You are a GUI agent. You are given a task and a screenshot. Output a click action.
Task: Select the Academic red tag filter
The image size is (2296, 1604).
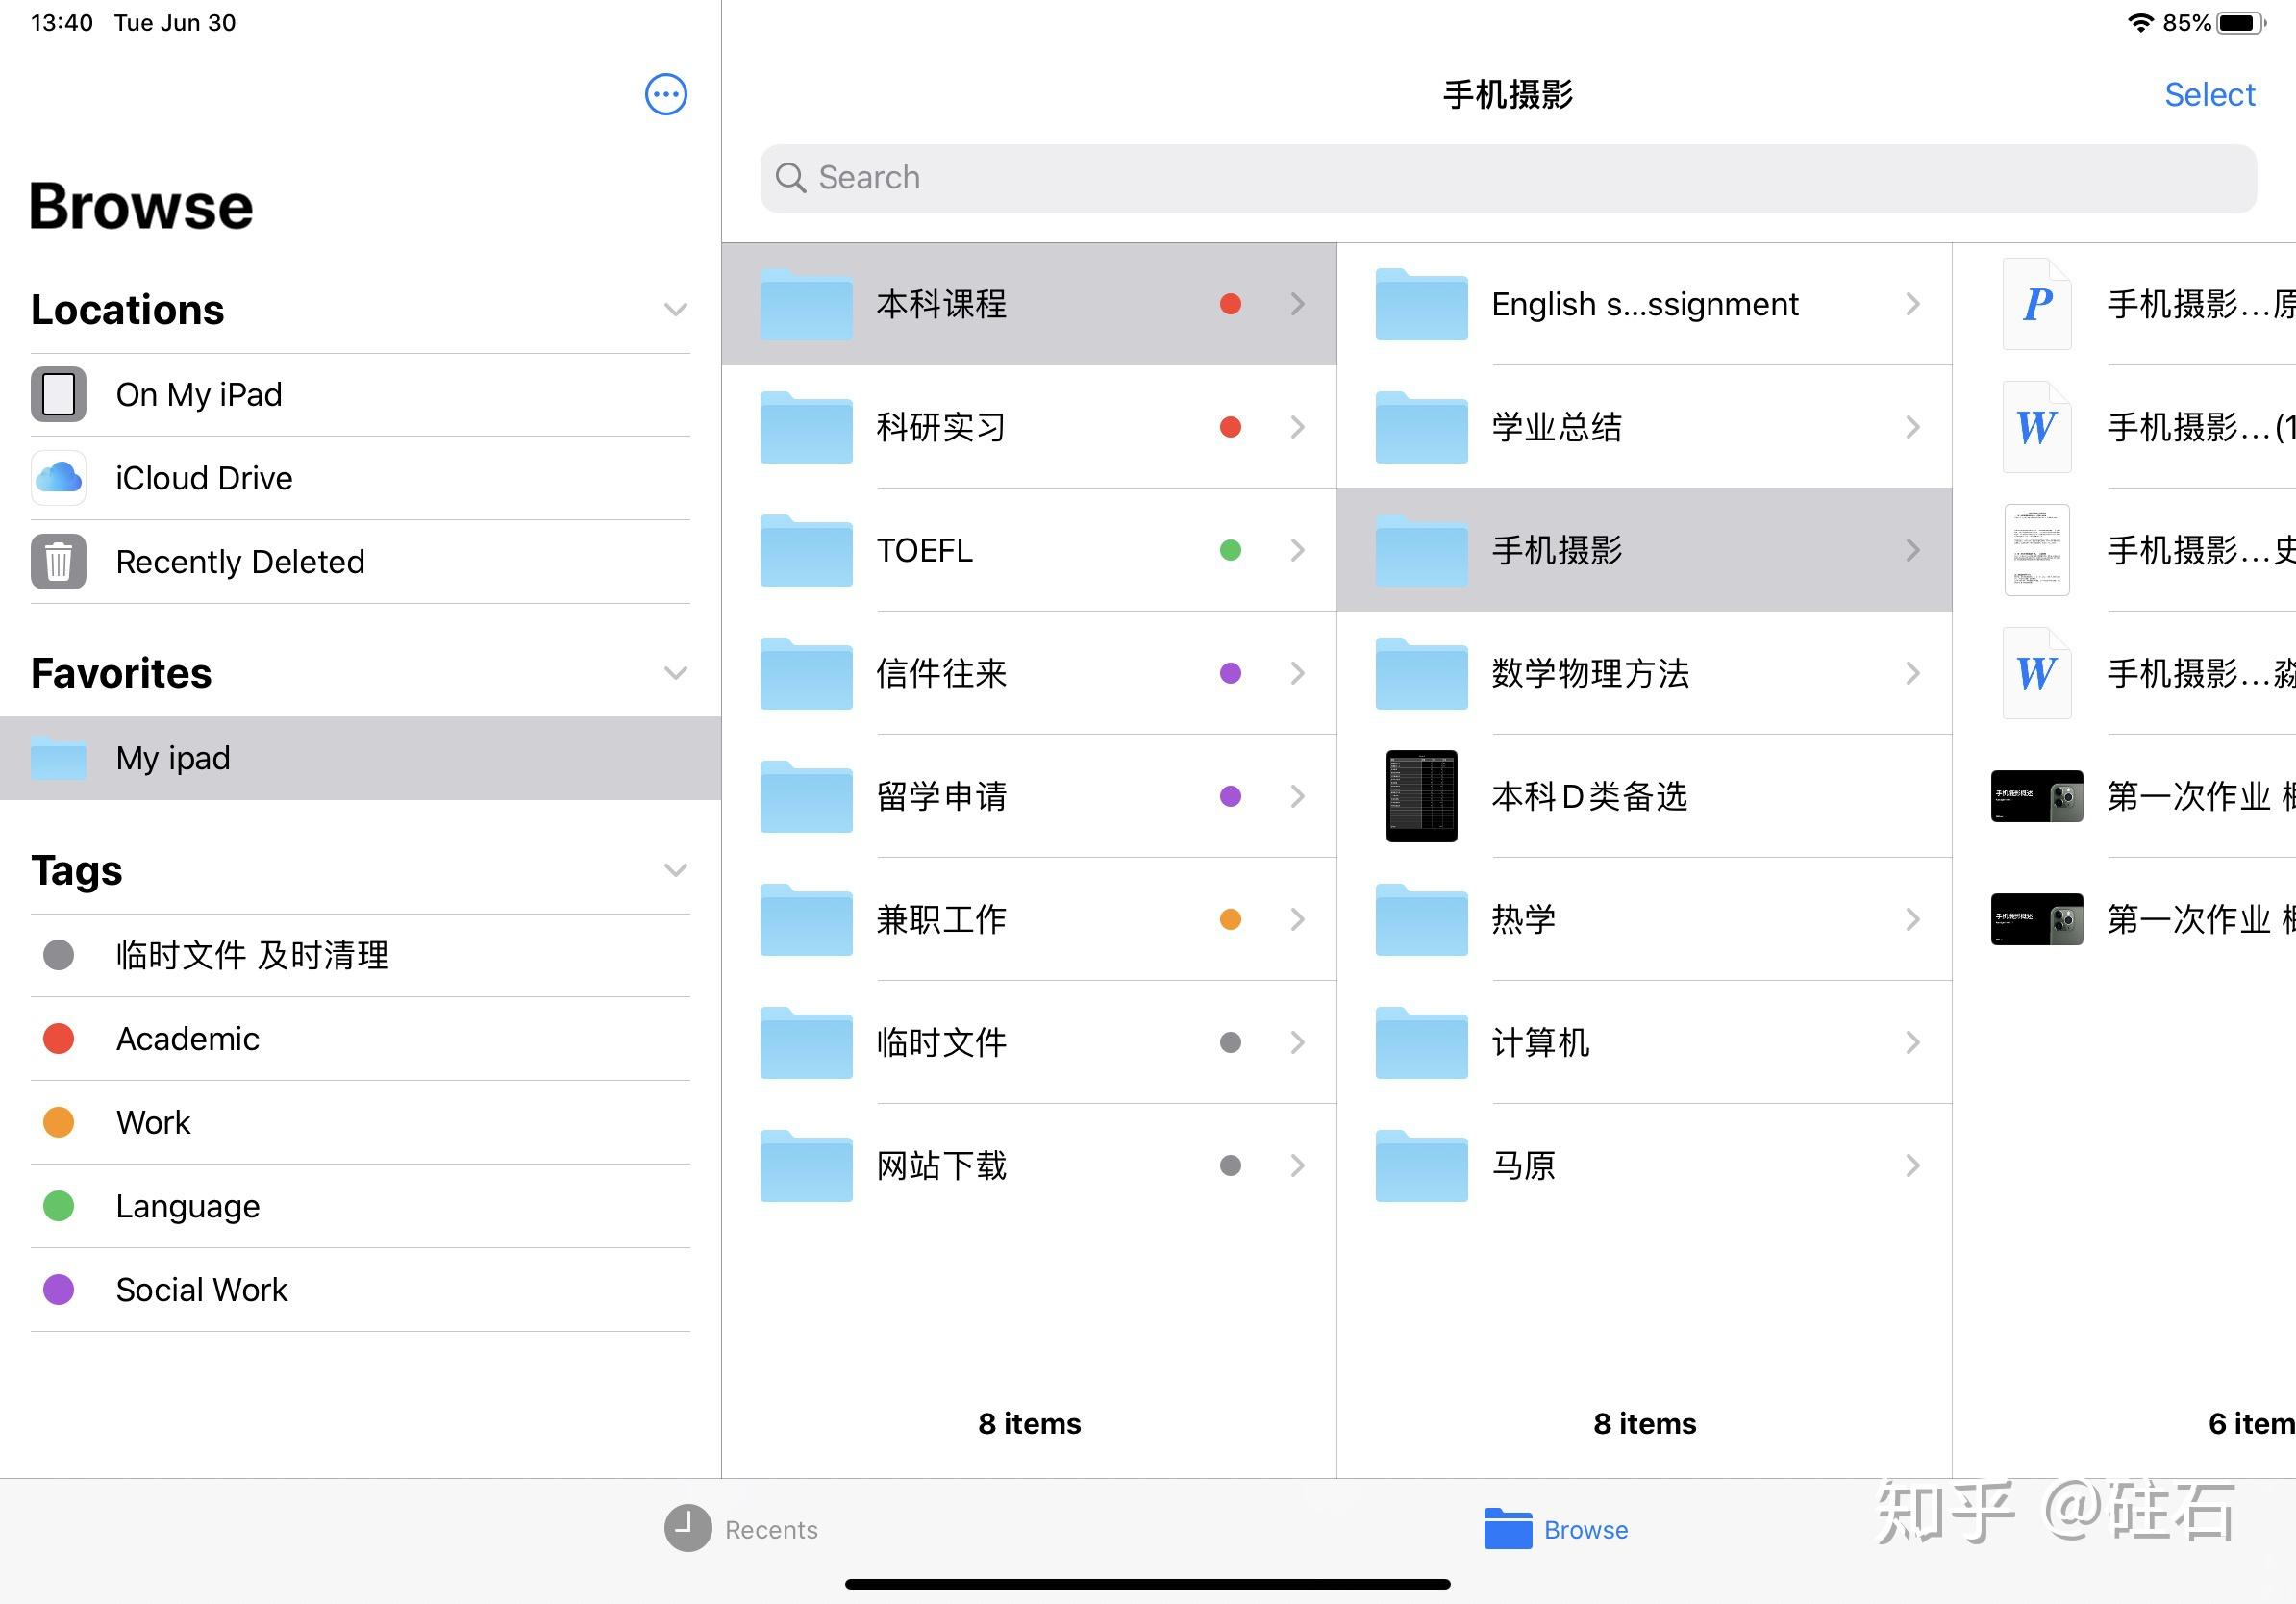pyautogui.click(x=188, y=1035)
